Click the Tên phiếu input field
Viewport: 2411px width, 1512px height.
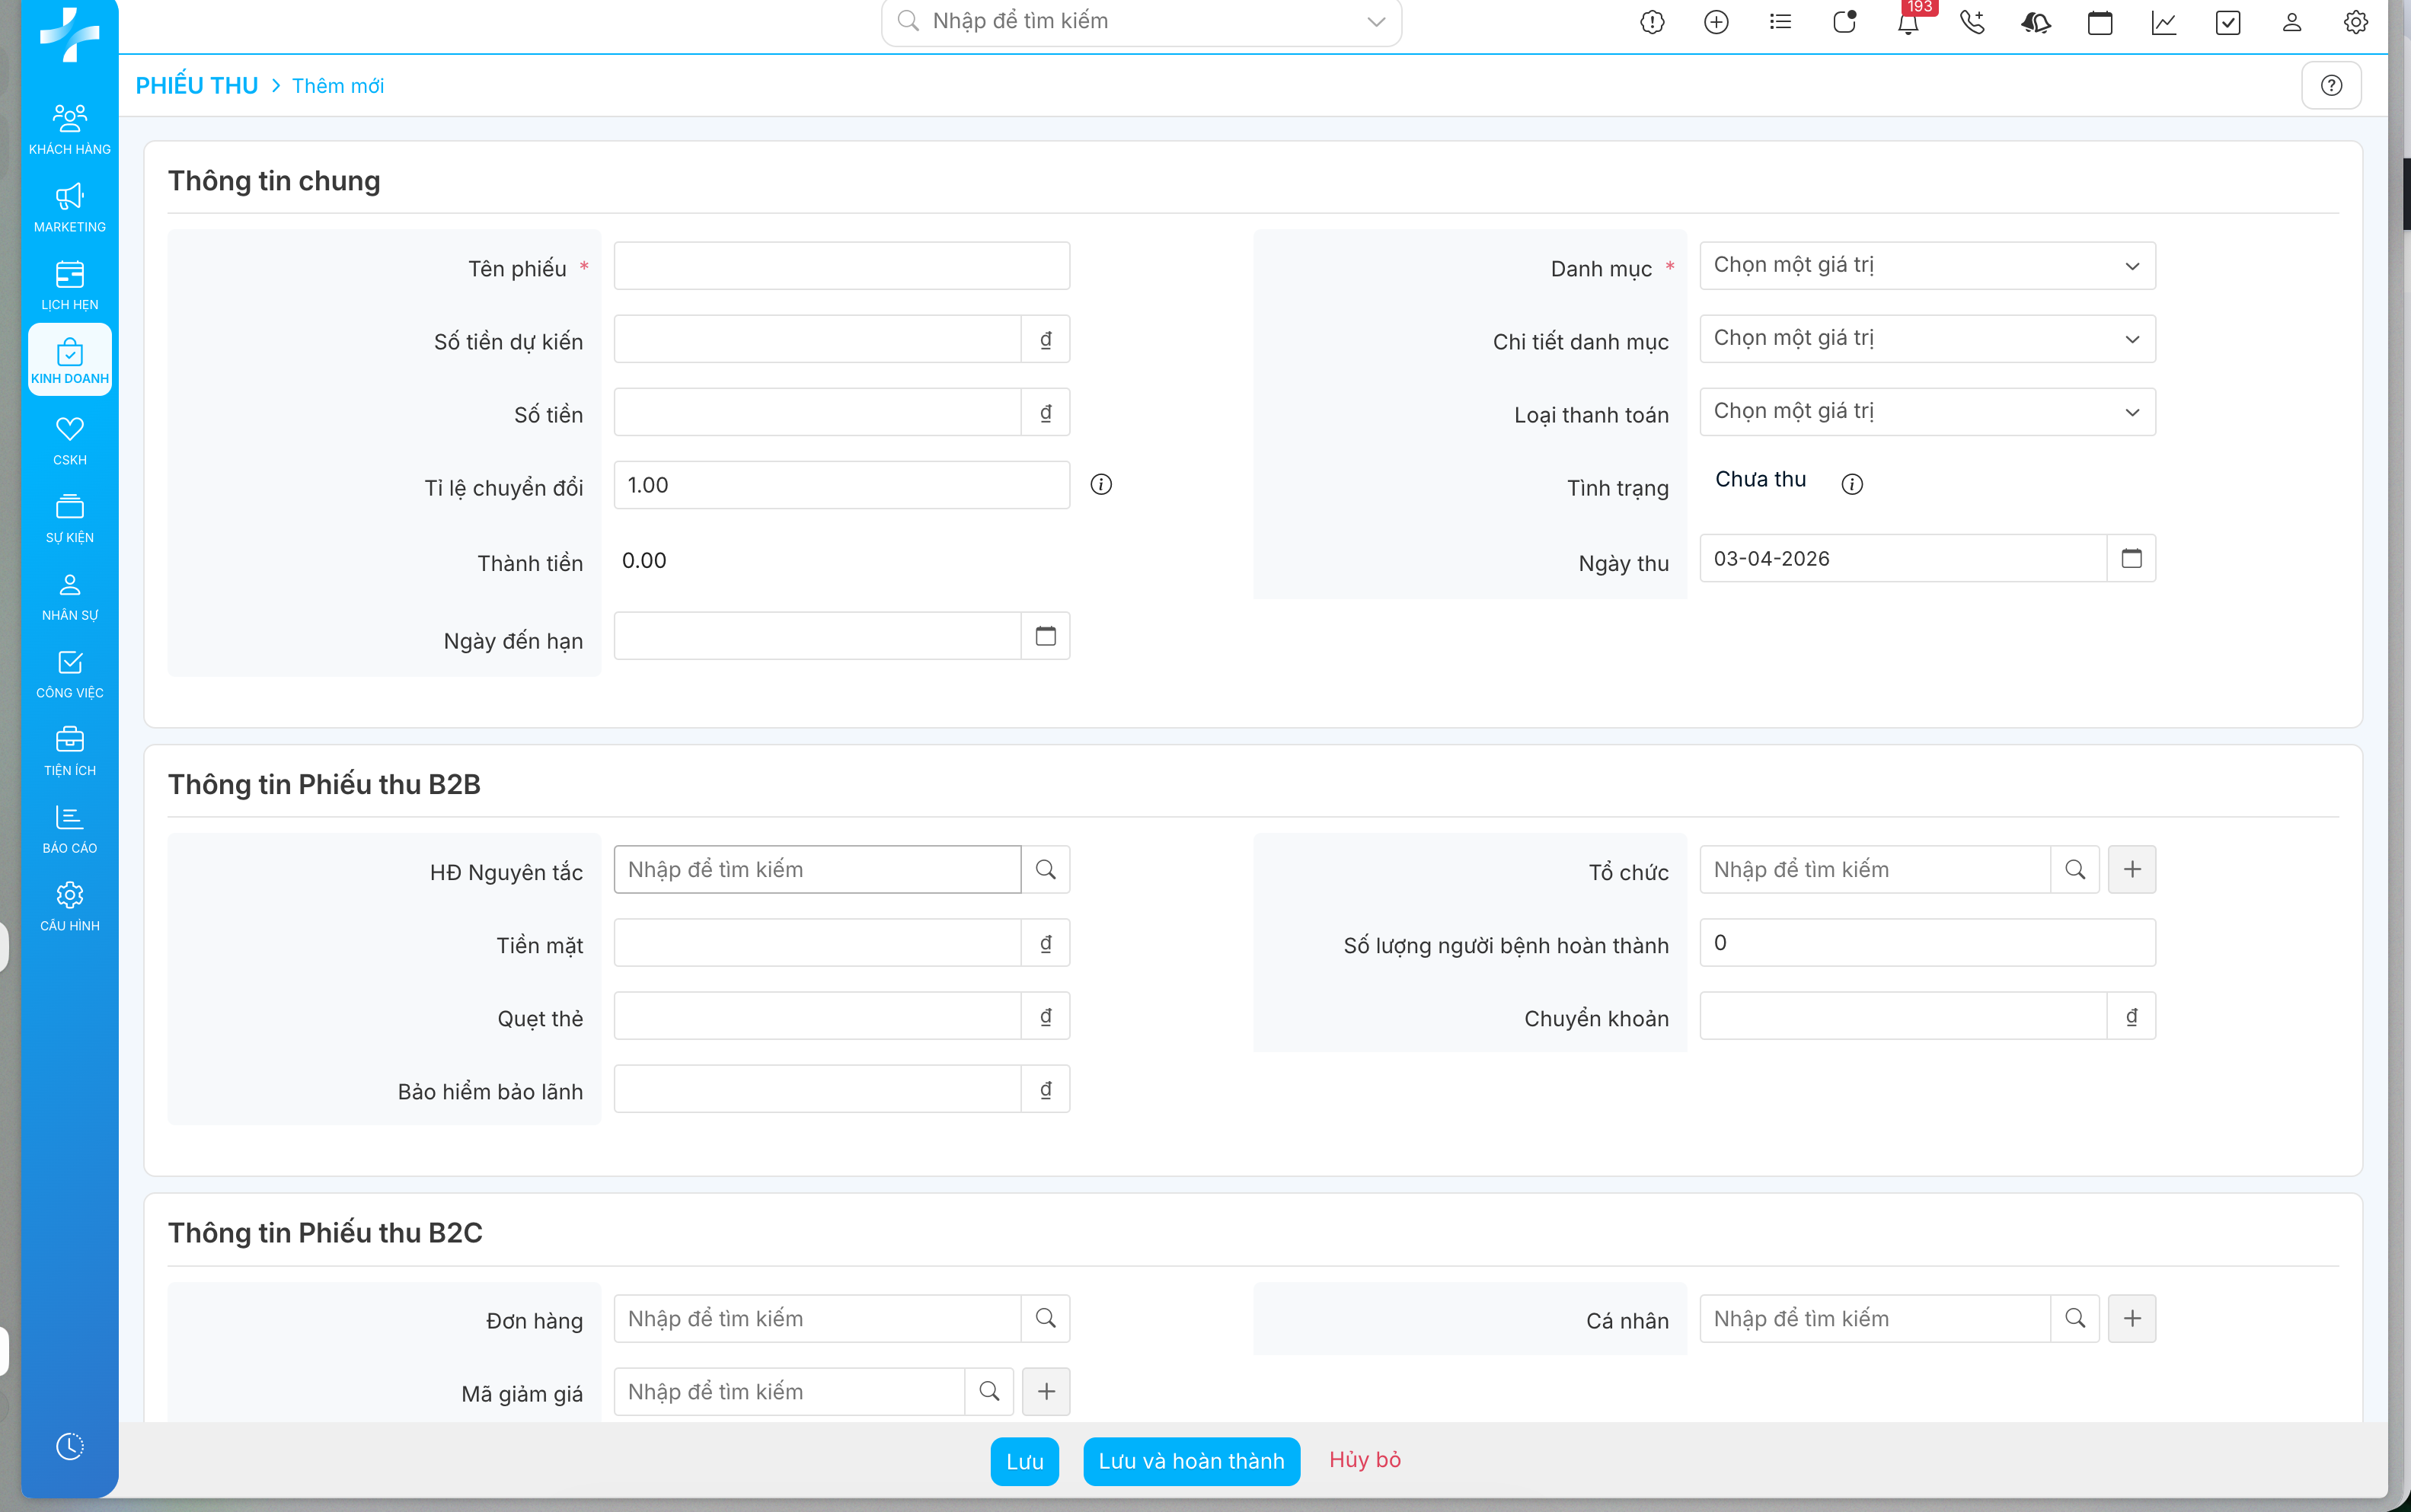pos(841,266)
